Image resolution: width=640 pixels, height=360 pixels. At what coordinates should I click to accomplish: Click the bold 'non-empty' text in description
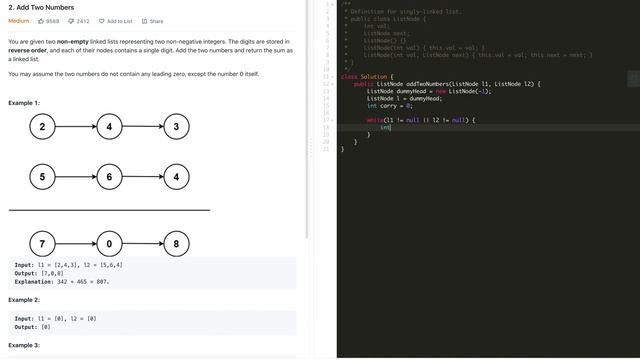point(73,42)
